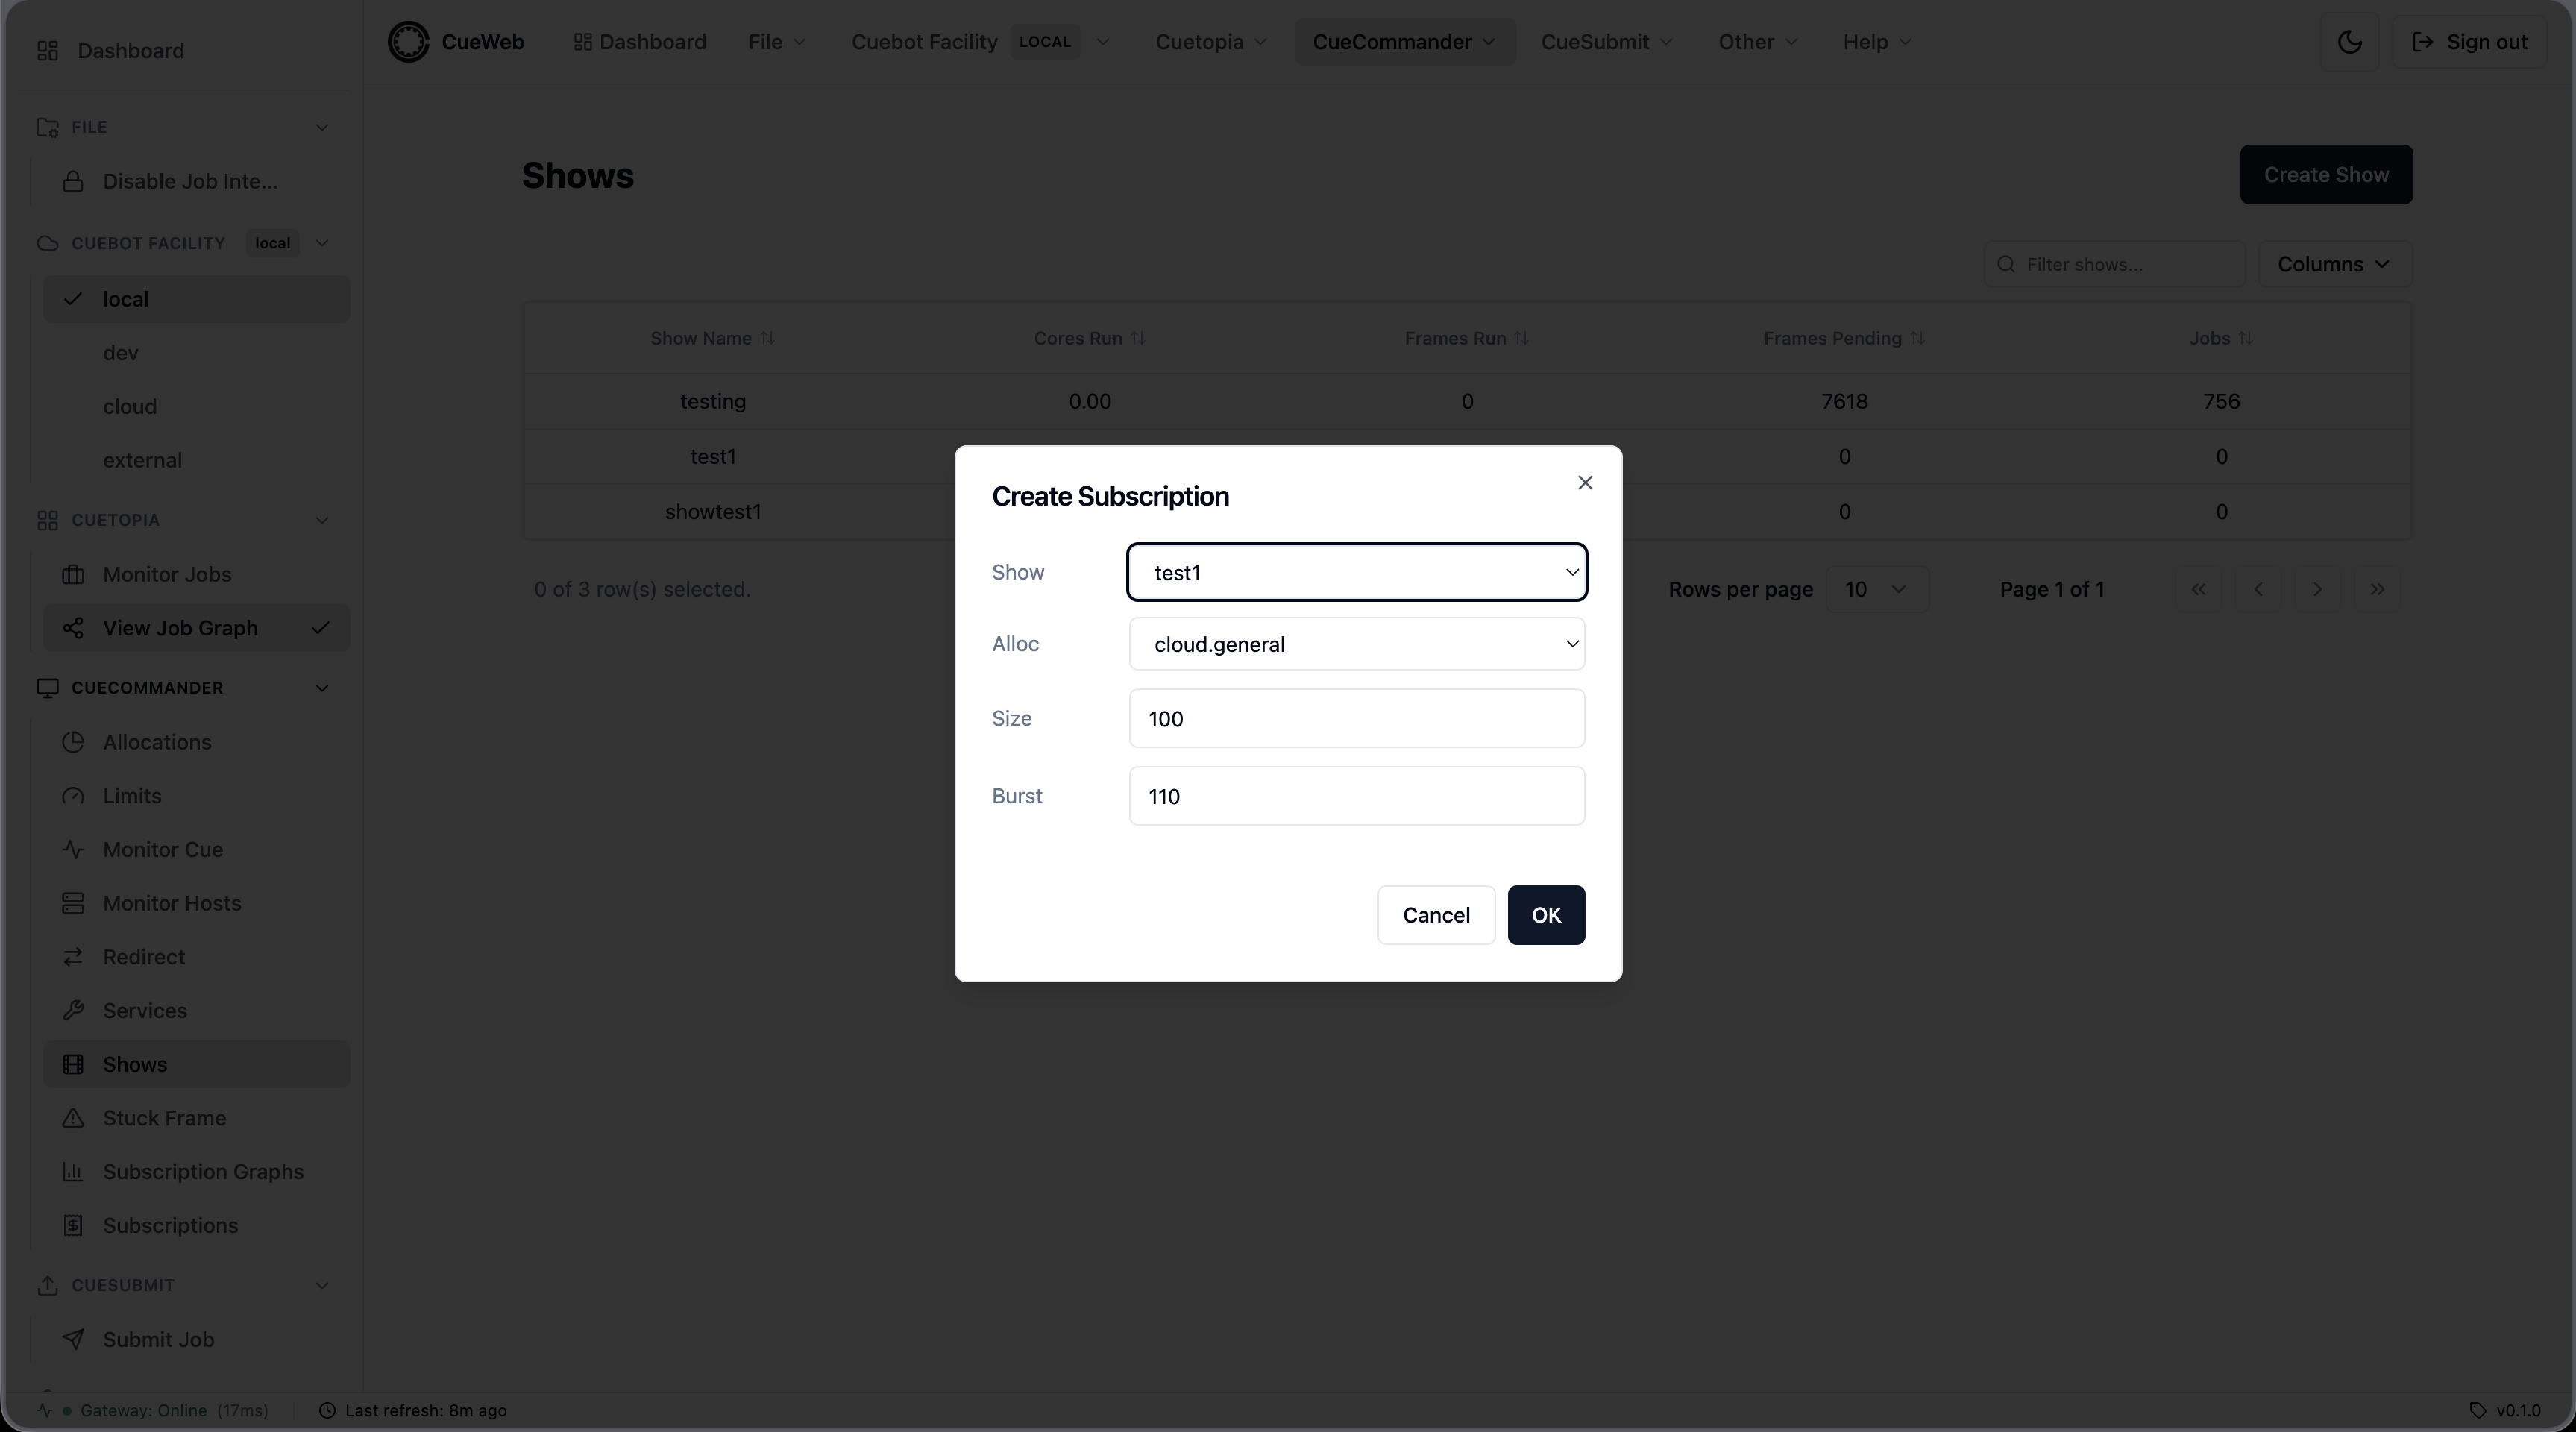The height and width of the screenshot is (1432, 2576).
Task: Open Subscriptions in the sidebar
Action: (x=196, y=1226)
